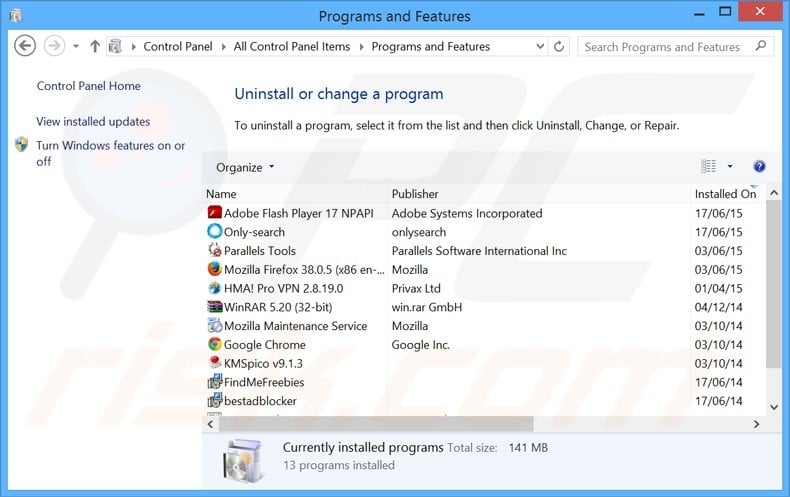The height and width of the screenshot is (497, 790).
Task: Select the HMA! Pro VPN icon
Action: tap(215, 287)
